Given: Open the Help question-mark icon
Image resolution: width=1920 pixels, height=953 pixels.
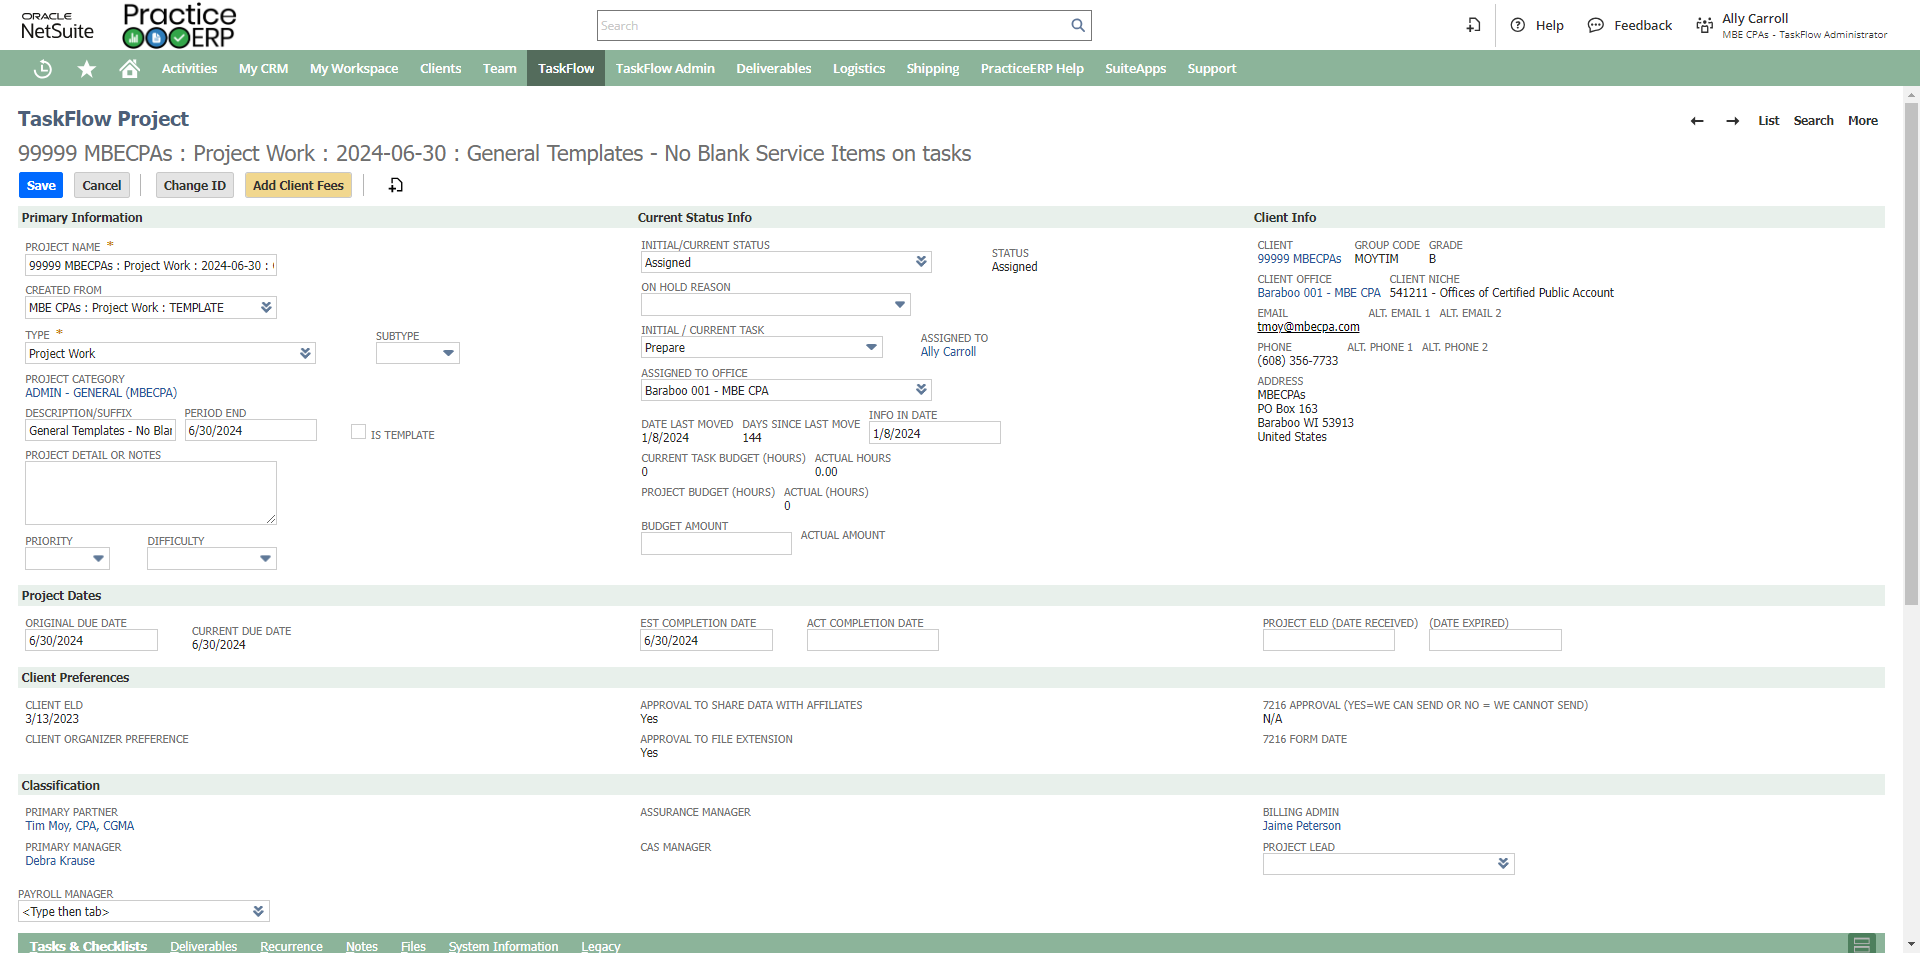Looking at the screenshot, I should click(1518, 25).
